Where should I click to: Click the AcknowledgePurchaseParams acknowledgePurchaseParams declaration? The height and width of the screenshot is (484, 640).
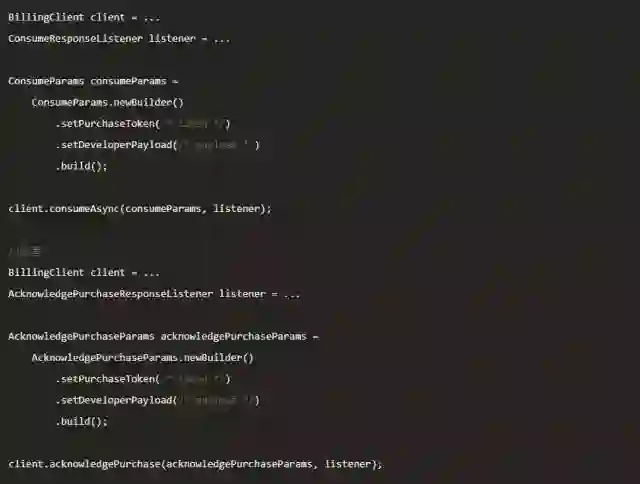coord(163,336)
